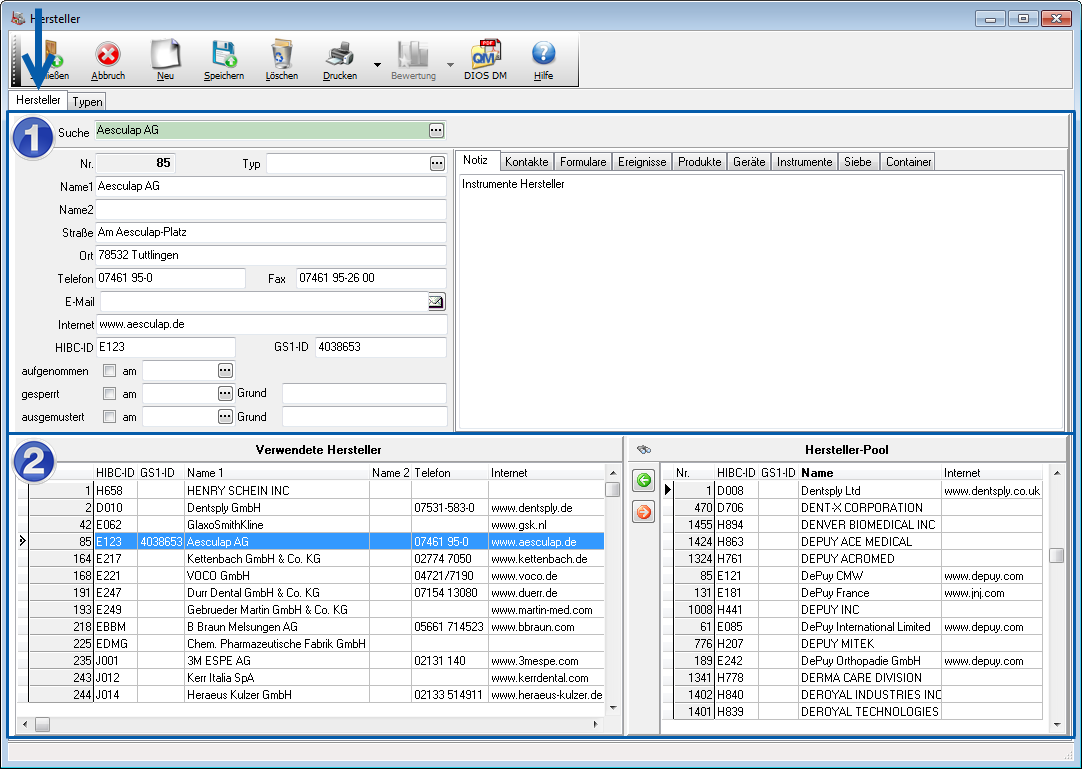Click Hersteller-Pool vertical scrollbar thumb
Viewport: 1082px width, 769px height.
tap(1056, 555)
